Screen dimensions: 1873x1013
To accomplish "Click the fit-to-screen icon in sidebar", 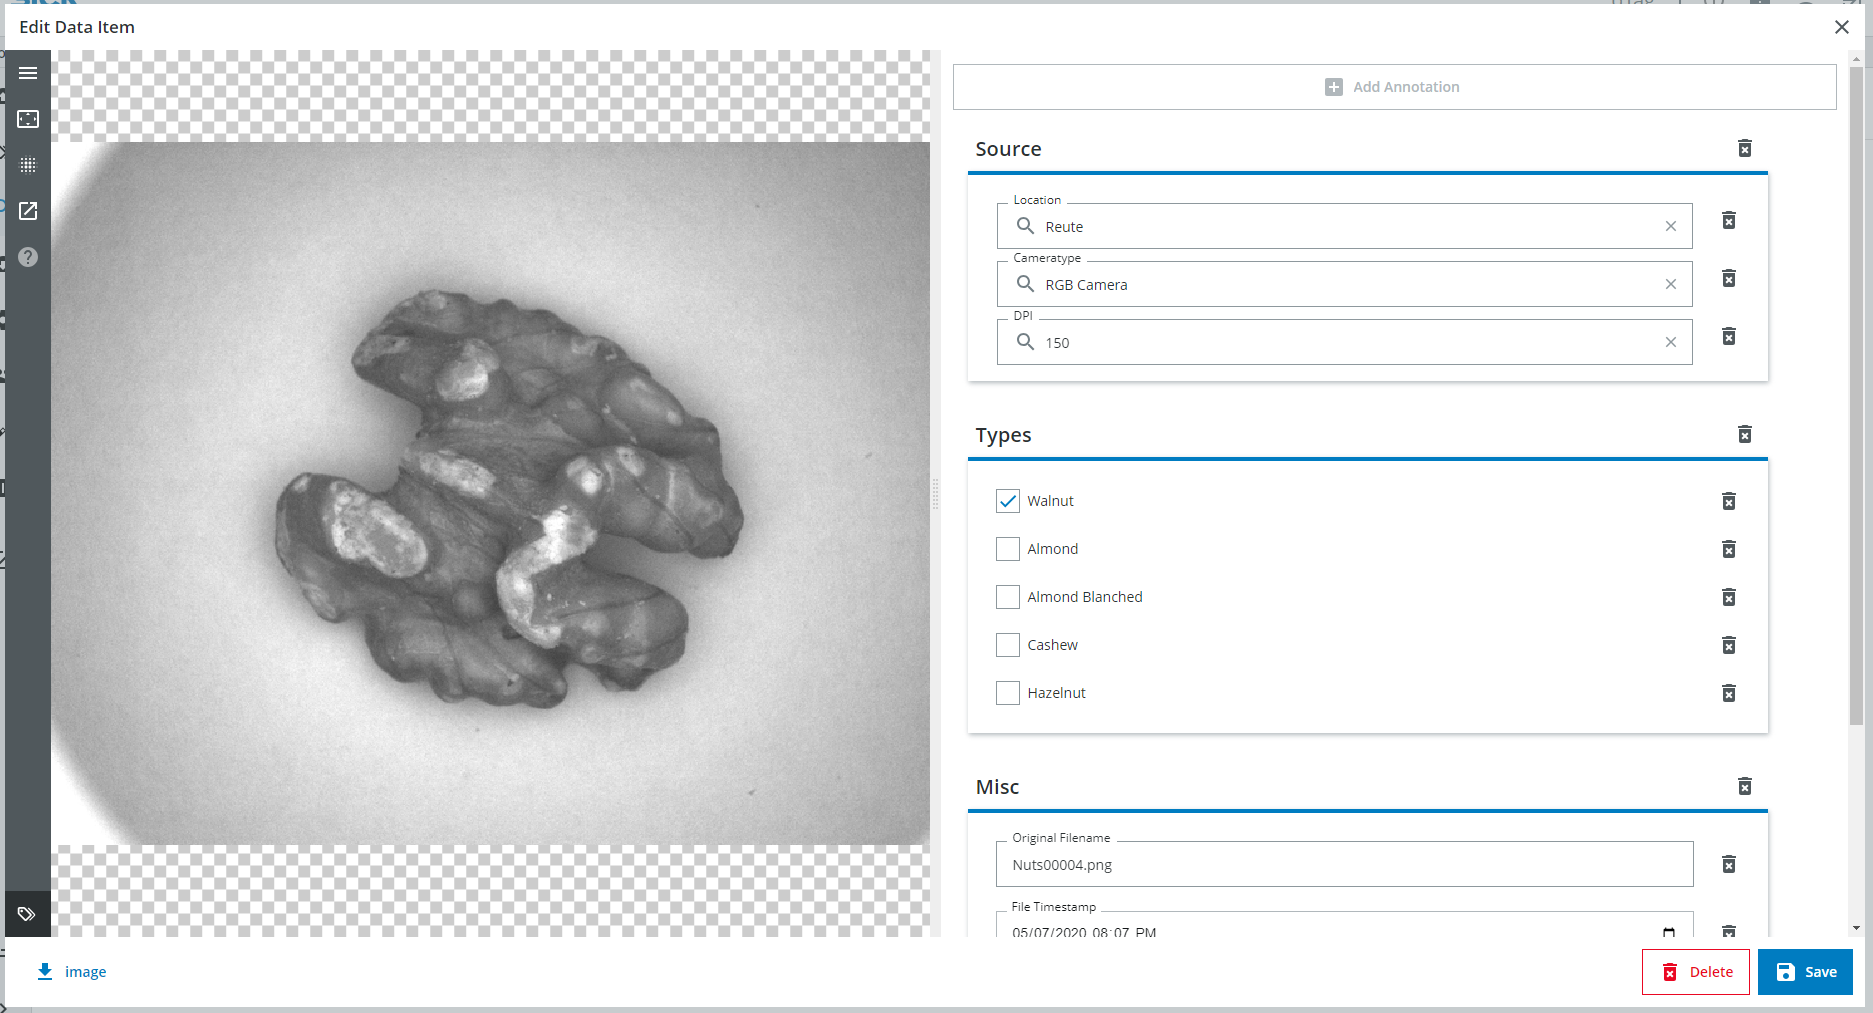I will coord(28,119).
